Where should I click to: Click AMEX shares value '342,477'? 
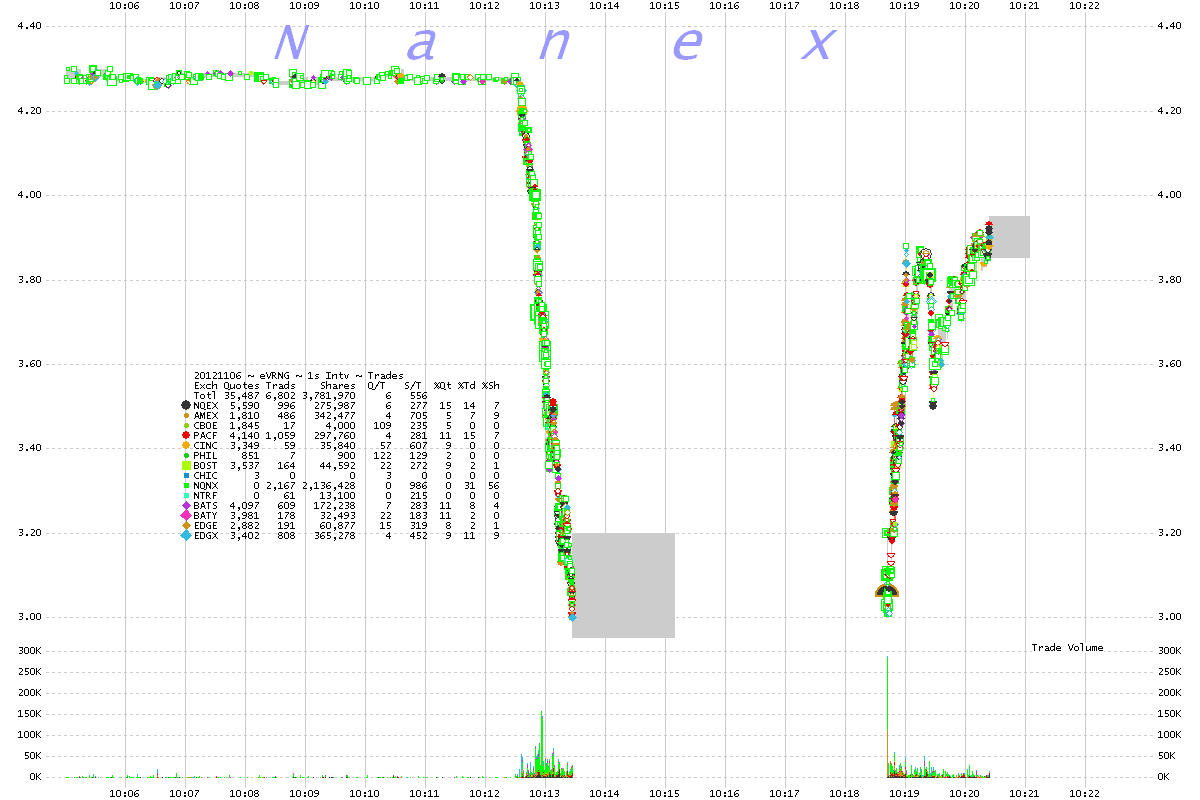335,418
